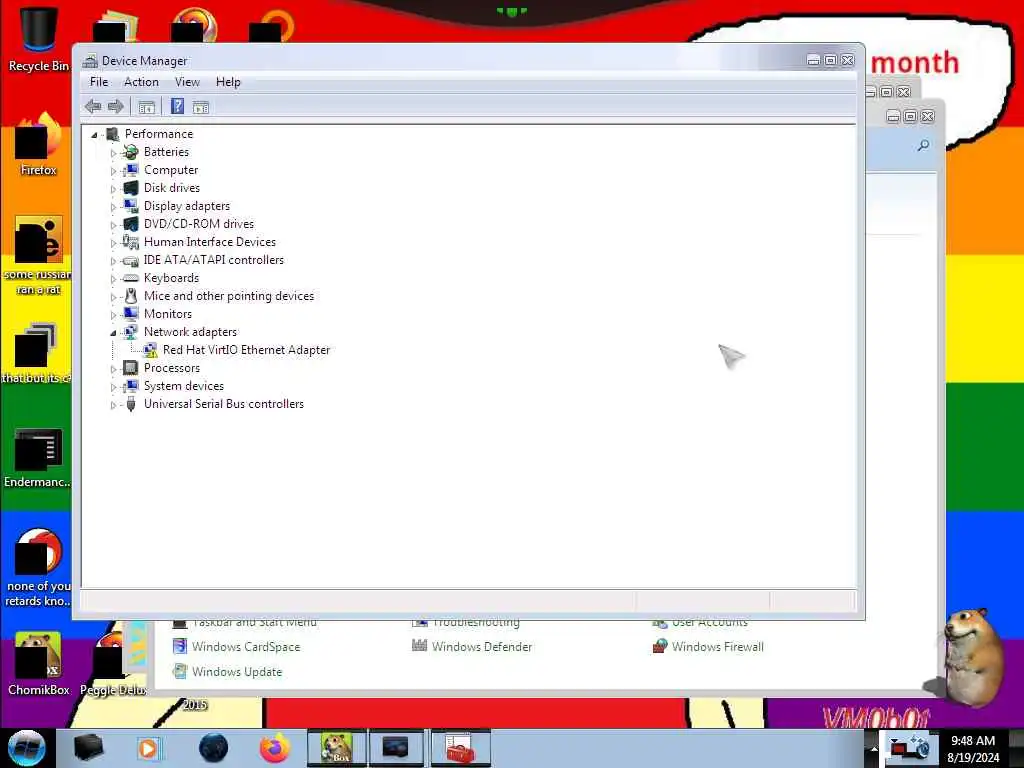Select Universal Serial Bus controllers
1024x768 pixels.
tap(224, 404)
